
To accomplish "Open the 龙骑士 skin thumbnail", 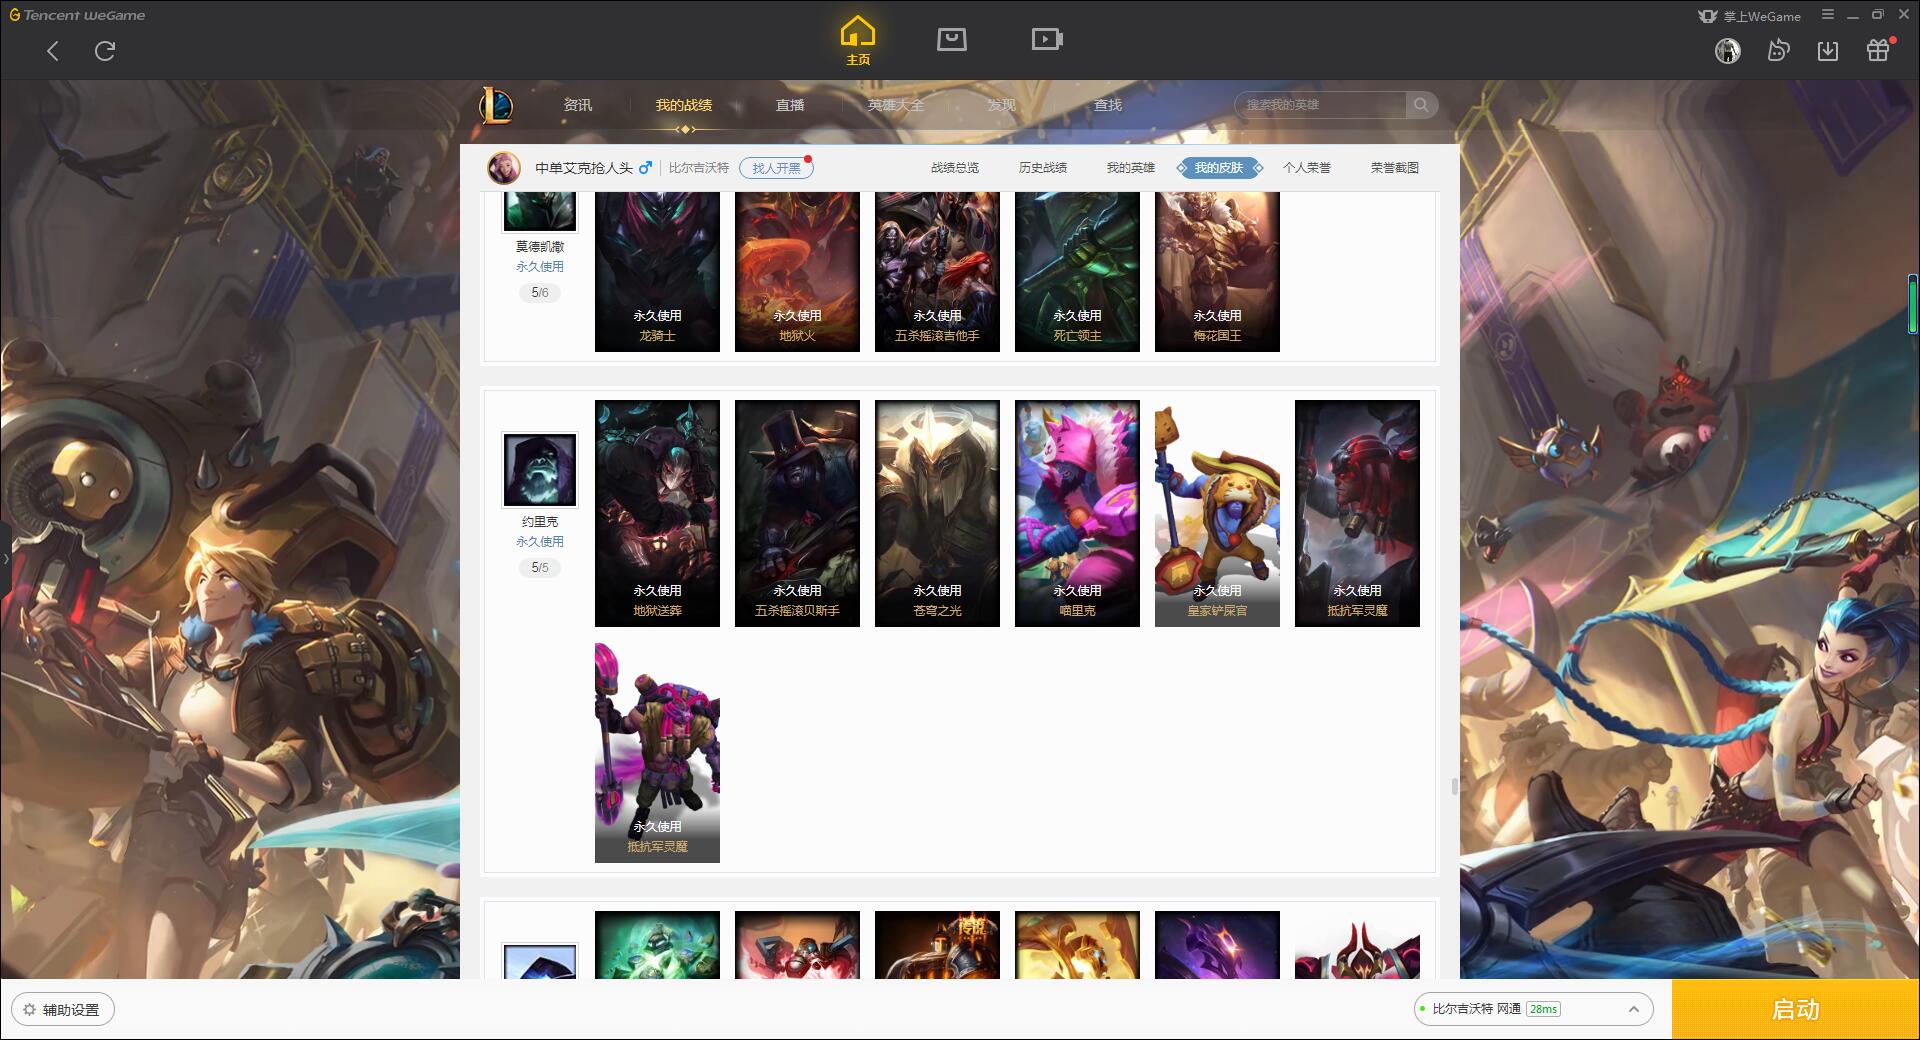I will (x=657, y=271).
